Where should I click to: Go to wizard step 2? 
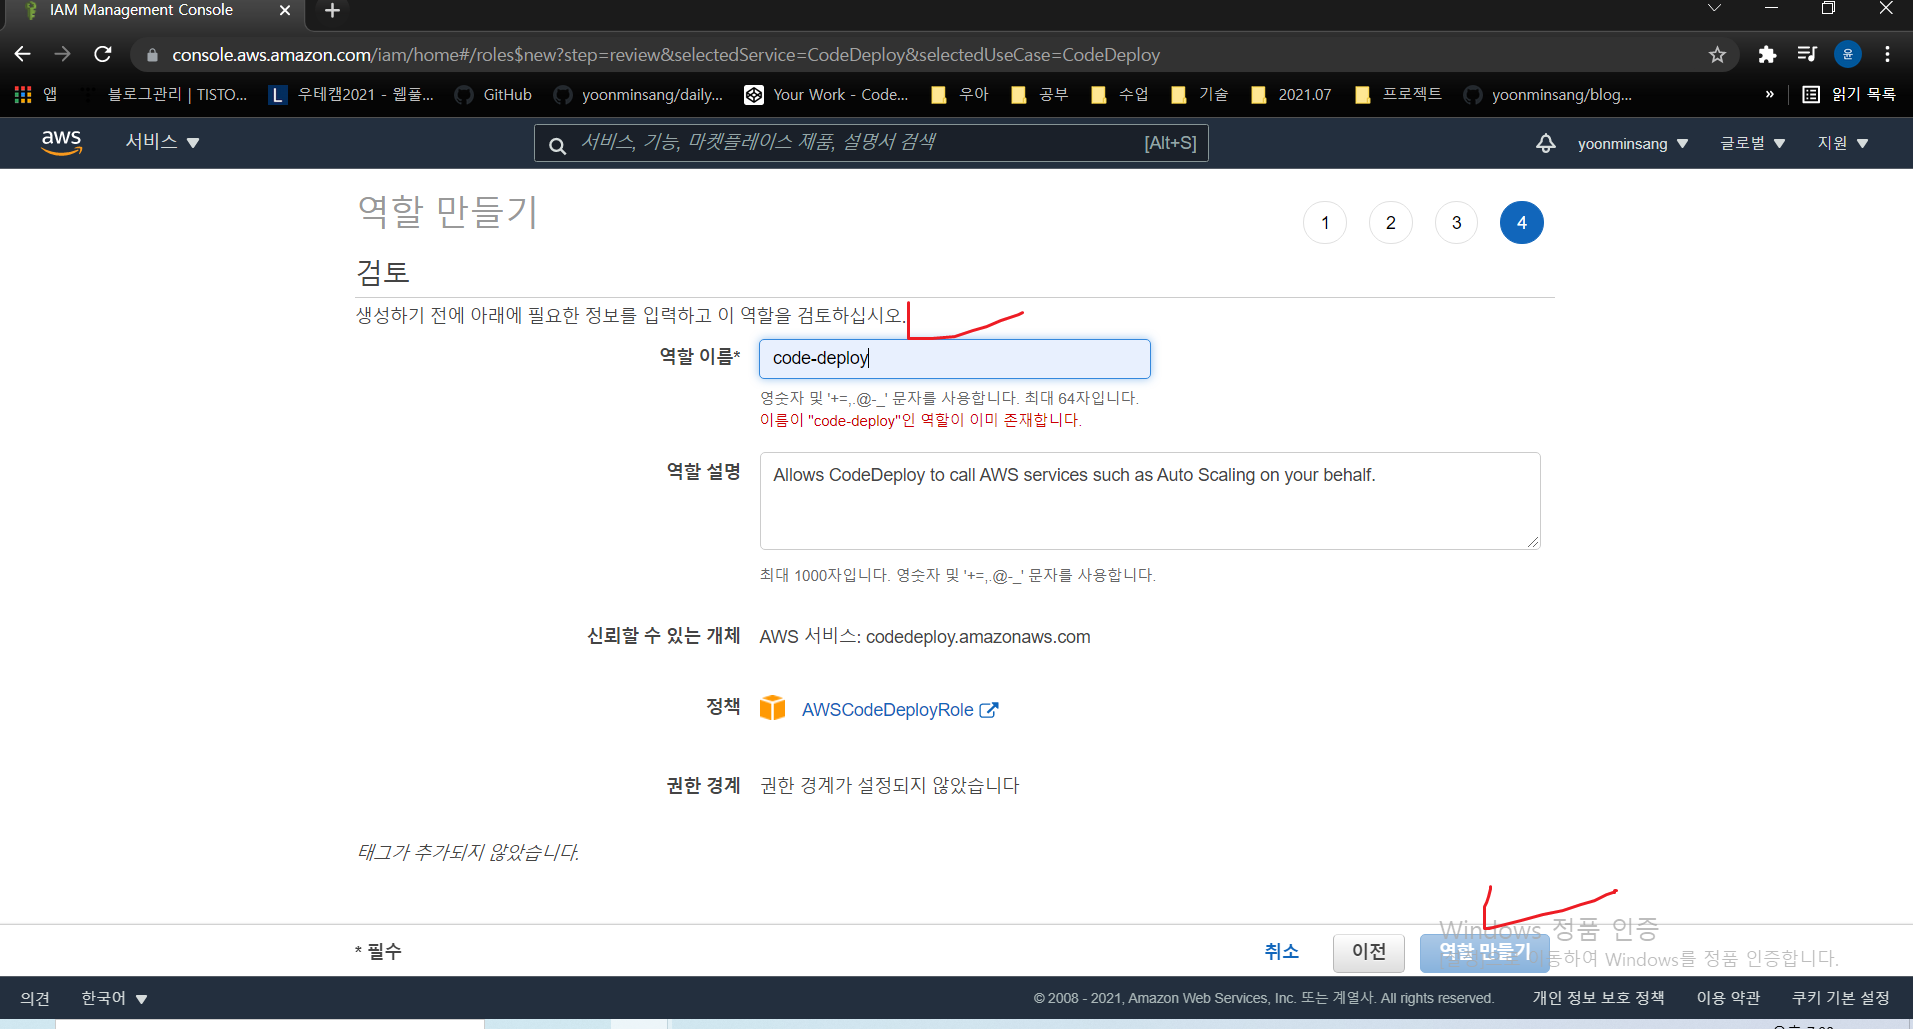pyautogui.click(x=1390, y=223)
